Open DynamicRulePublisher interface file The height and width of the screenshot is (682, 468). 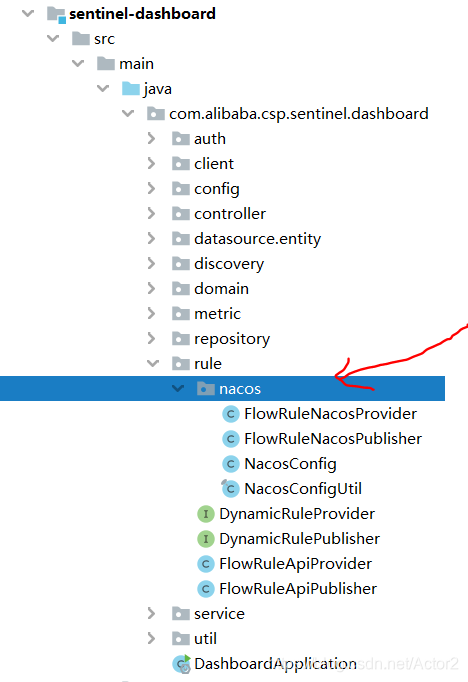300,539
